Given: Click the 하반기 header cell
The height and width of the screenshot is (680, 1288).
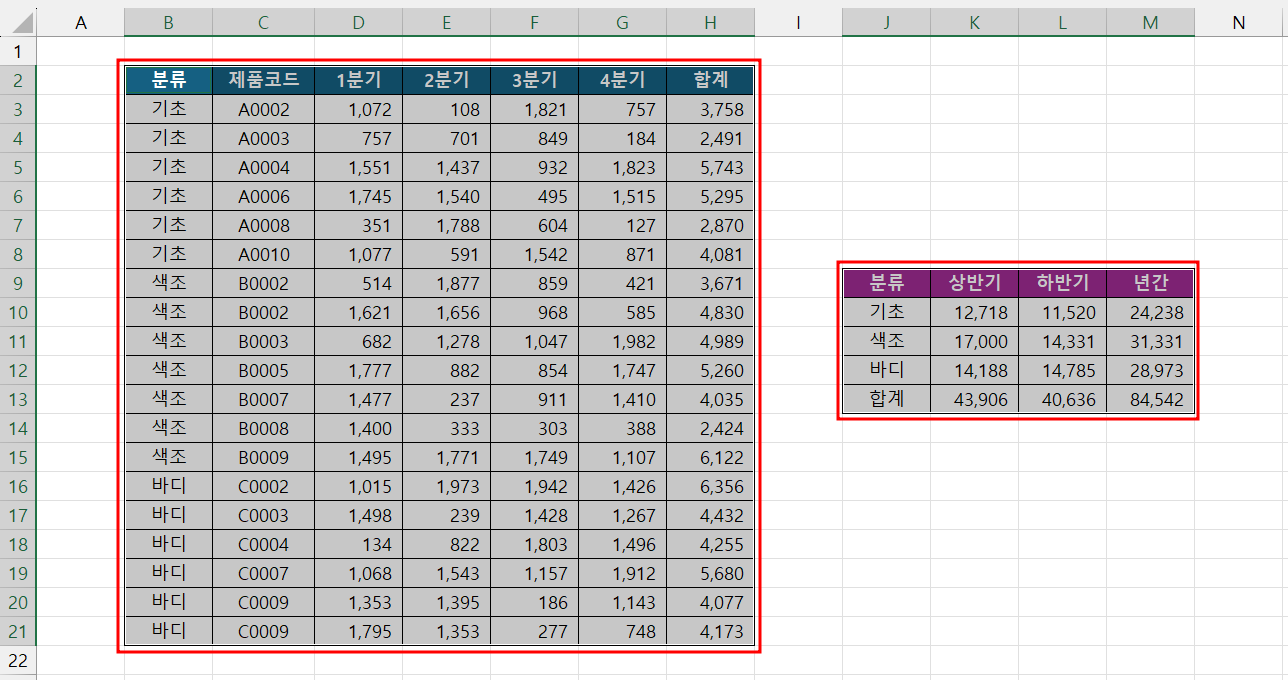Looking at the screenshot, I should [x=1062, y=284].
